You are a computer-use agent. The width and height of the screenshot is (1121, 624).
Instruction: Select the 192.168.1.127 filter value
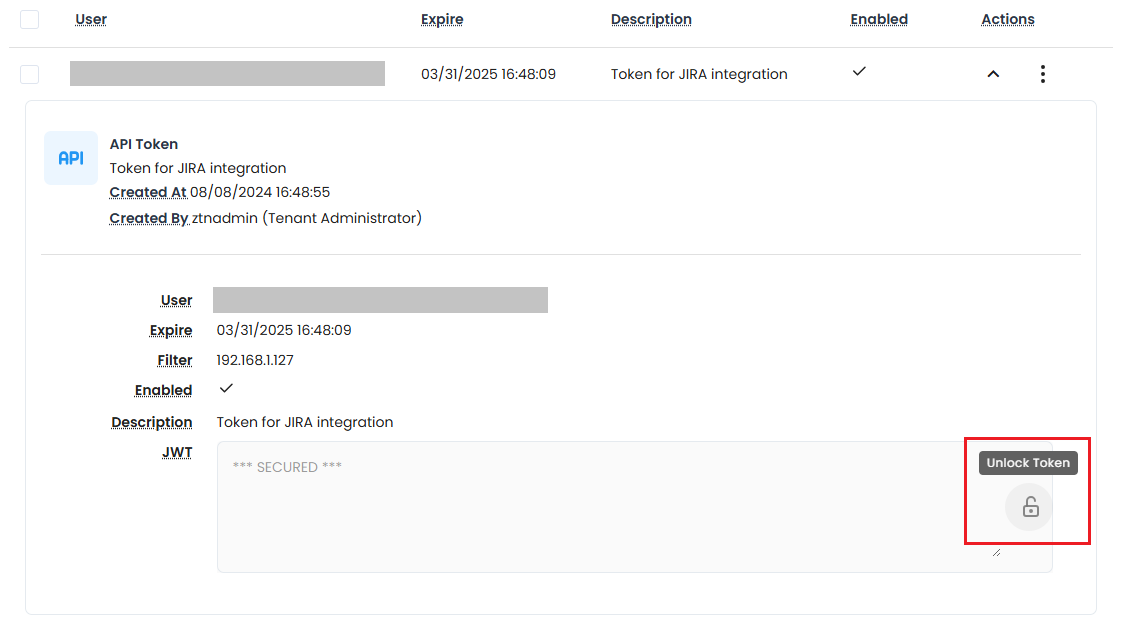[x=255, y=360]
